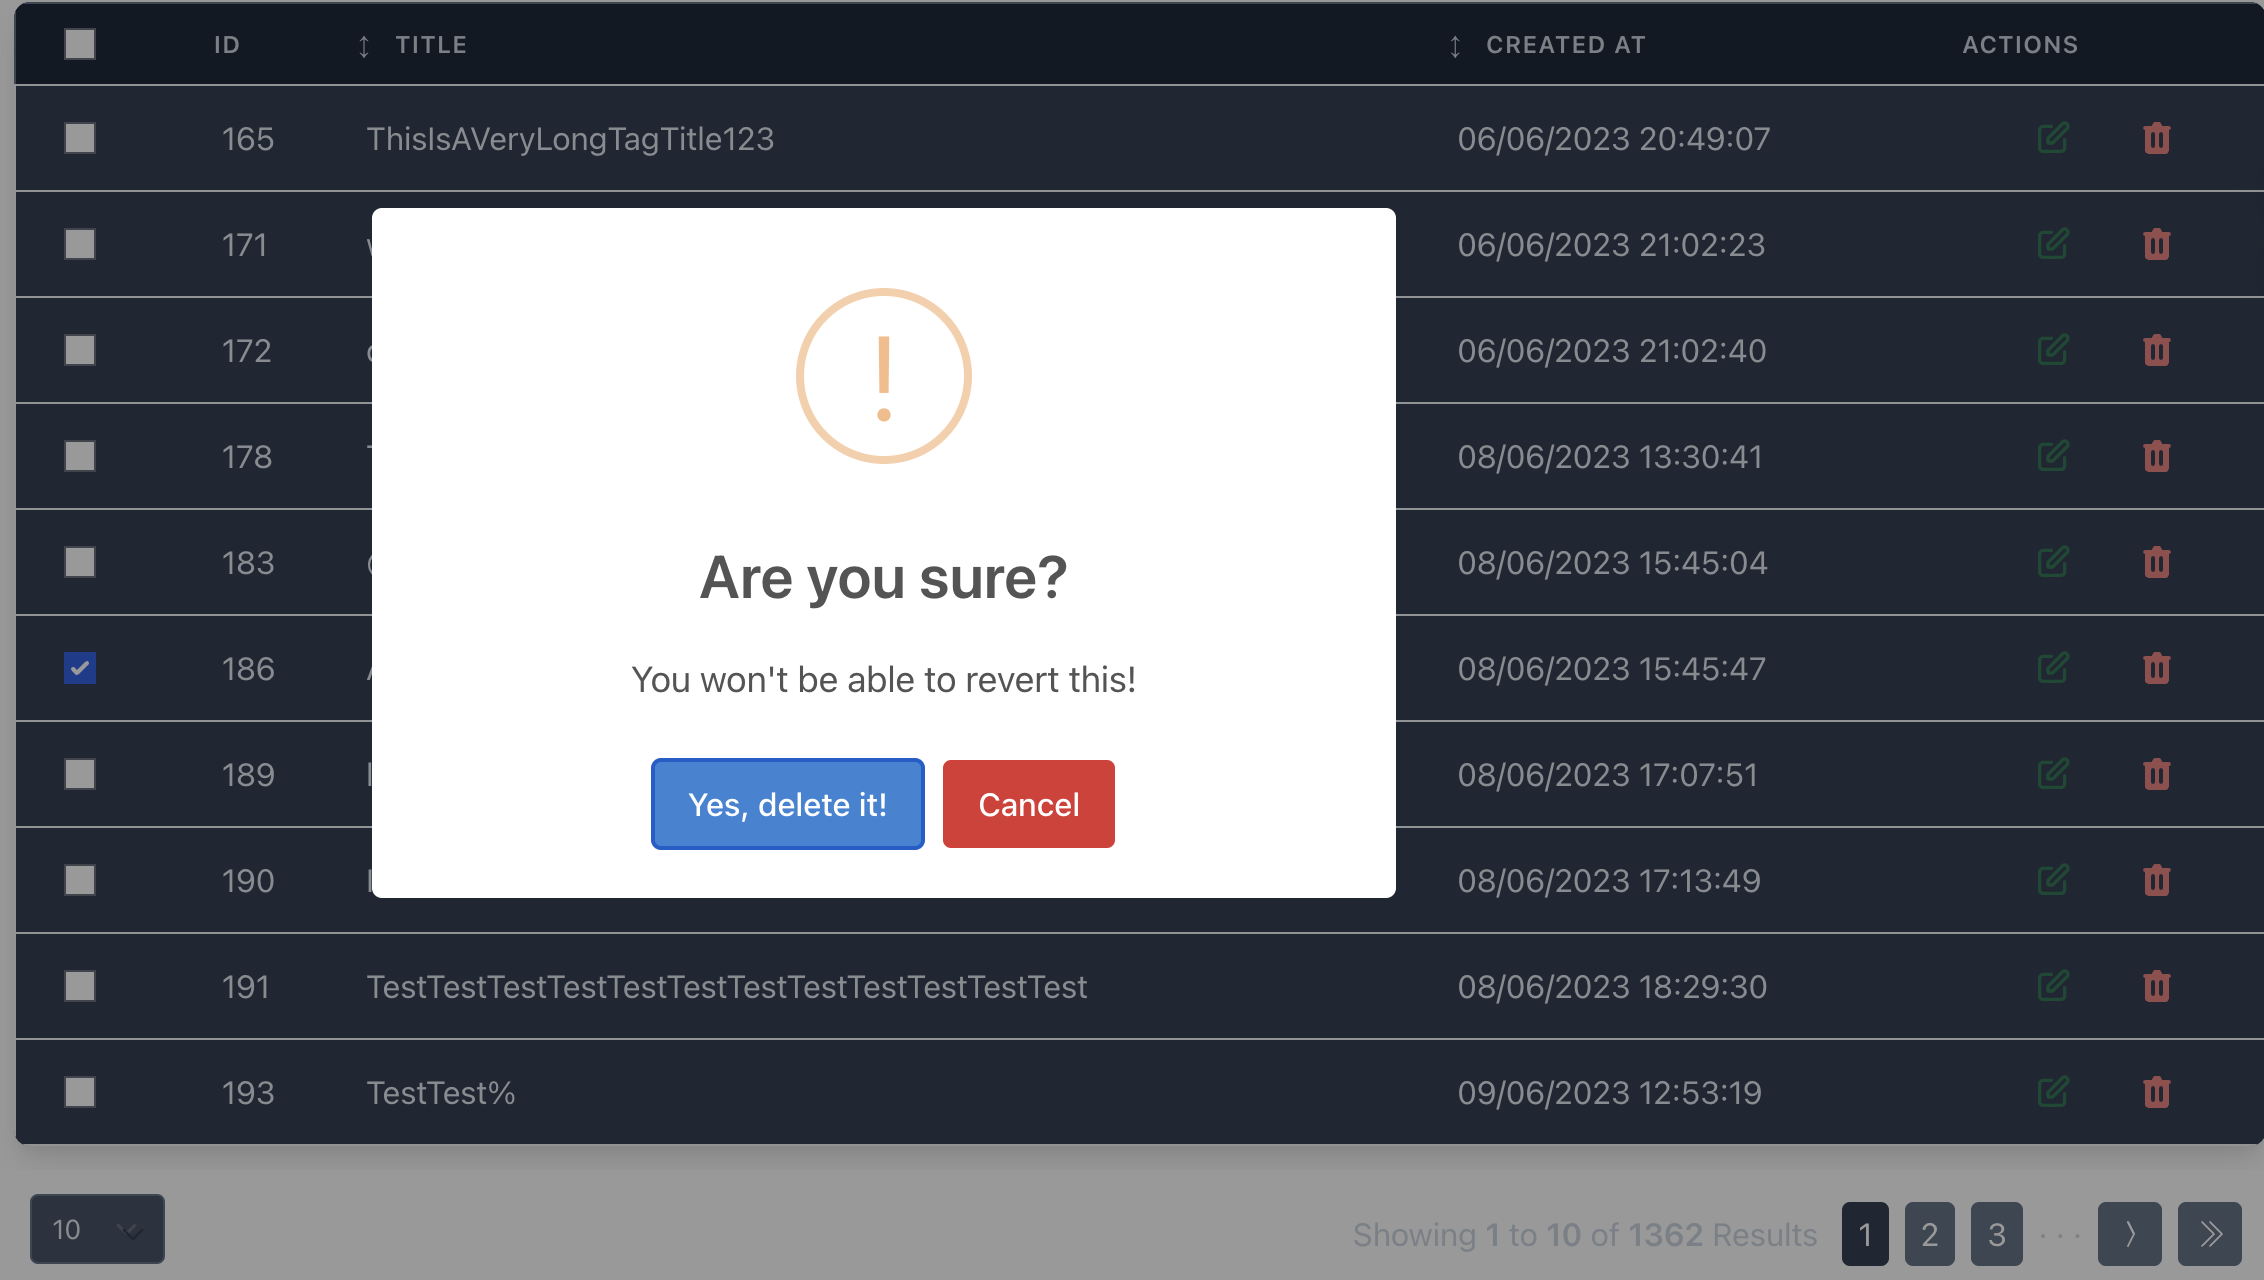
Task: Click edit icon for tag 165
Action: click(2052, 138)
